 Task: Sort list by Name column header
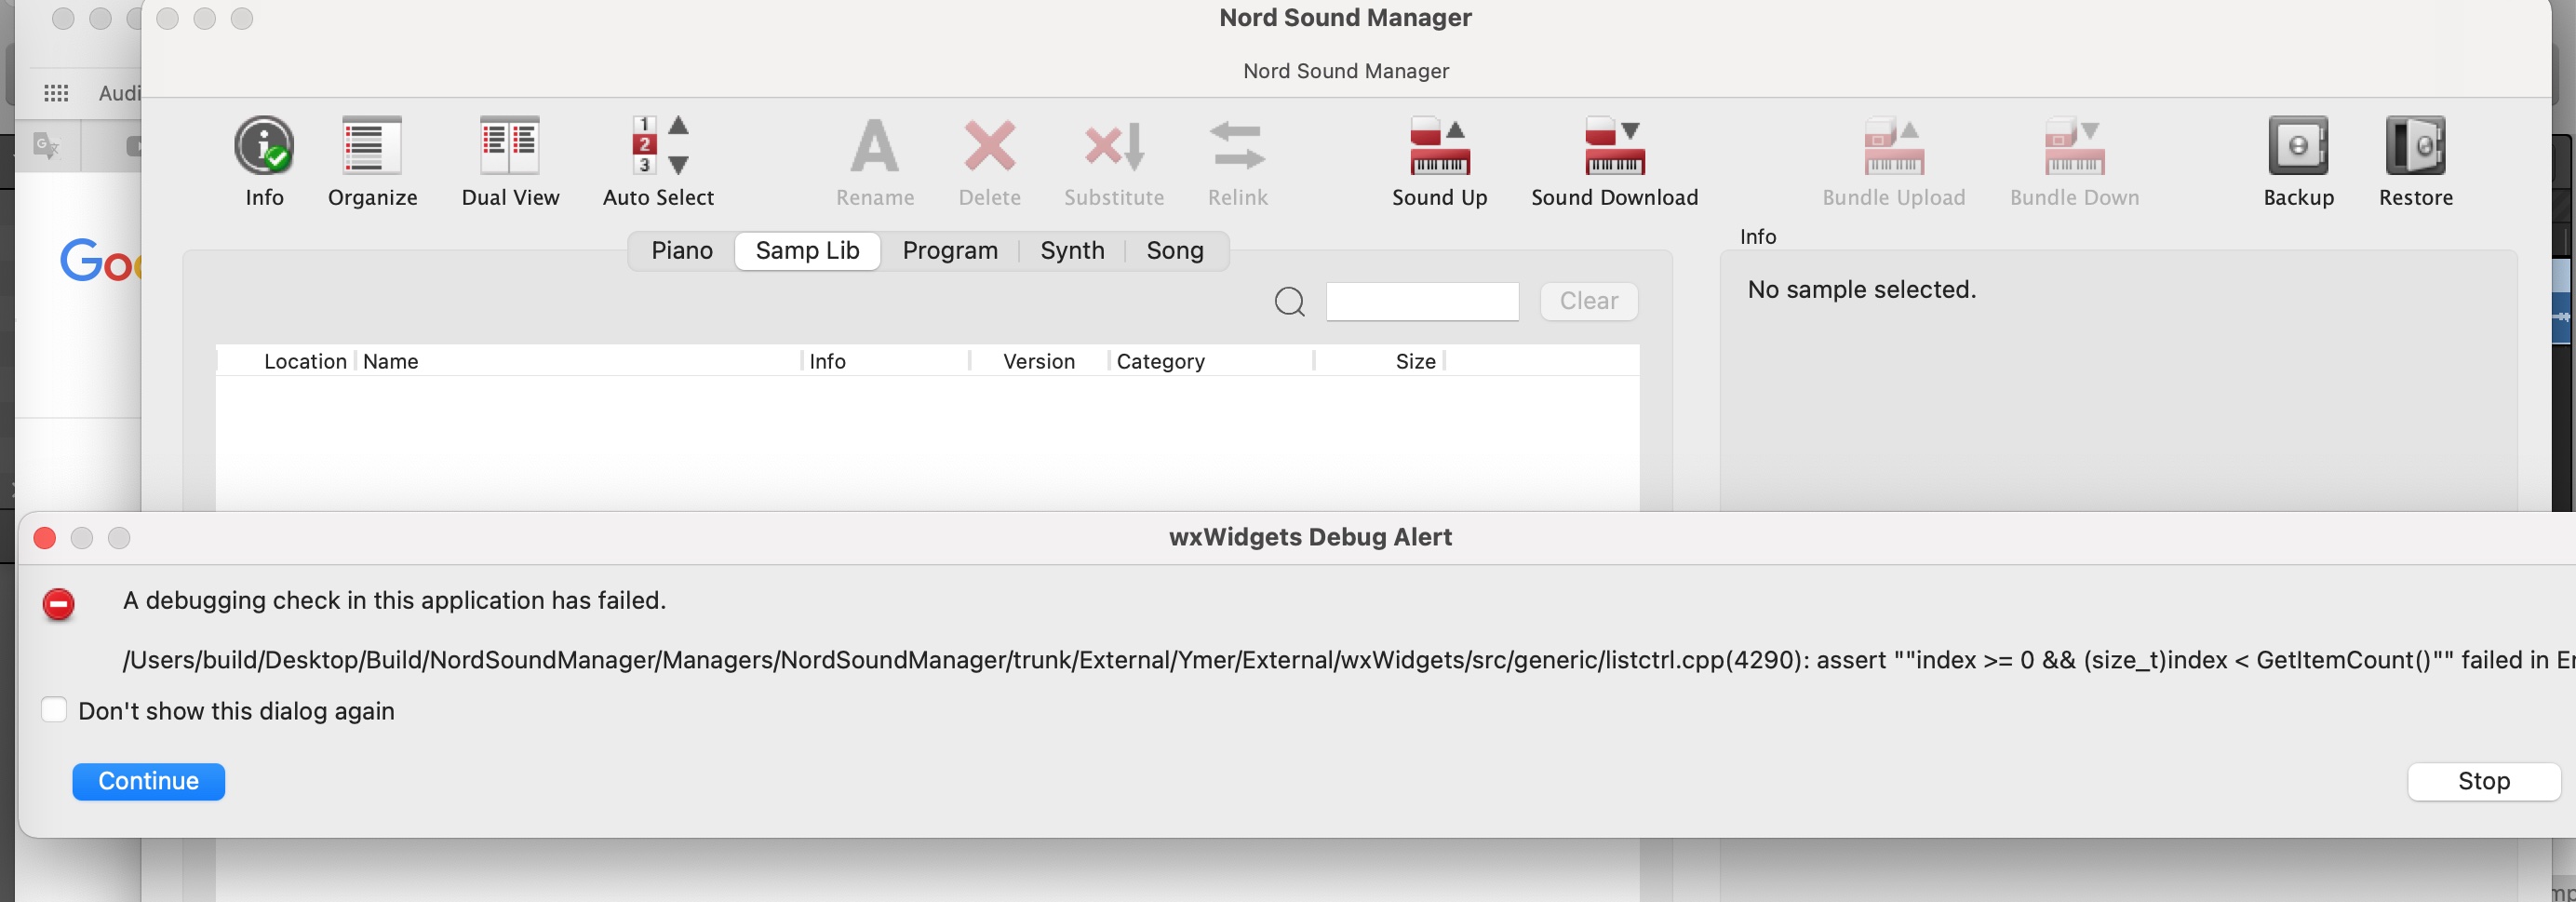click(x=391, y=361)
